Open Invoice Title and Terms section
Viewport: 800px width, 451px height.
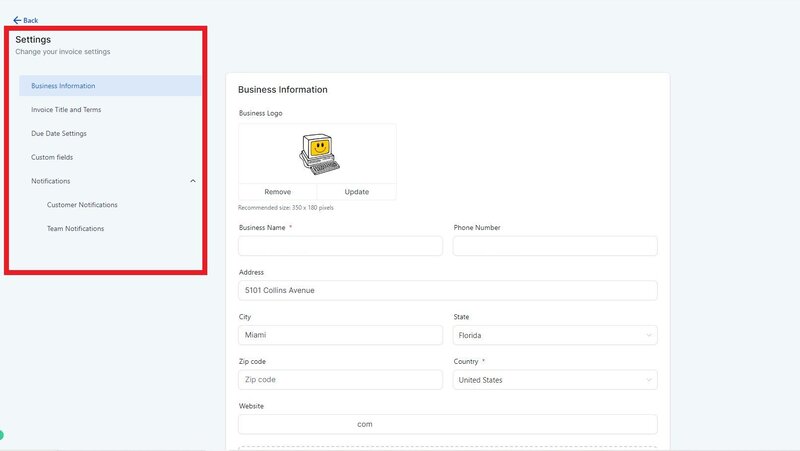coord(66,110)
